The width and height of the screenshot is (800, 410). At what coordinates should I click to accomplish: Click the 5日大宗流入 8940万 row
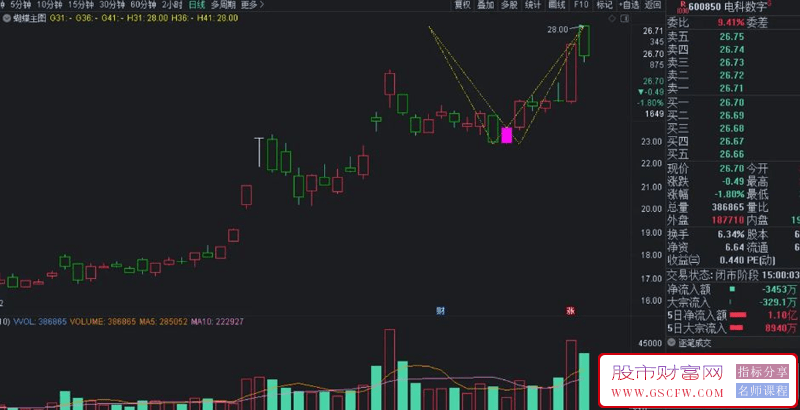[x=733, y=328]
